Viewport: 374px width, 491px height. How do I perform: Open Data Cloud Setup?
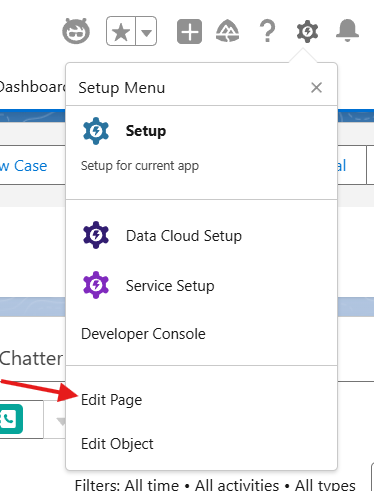point(202,235)
